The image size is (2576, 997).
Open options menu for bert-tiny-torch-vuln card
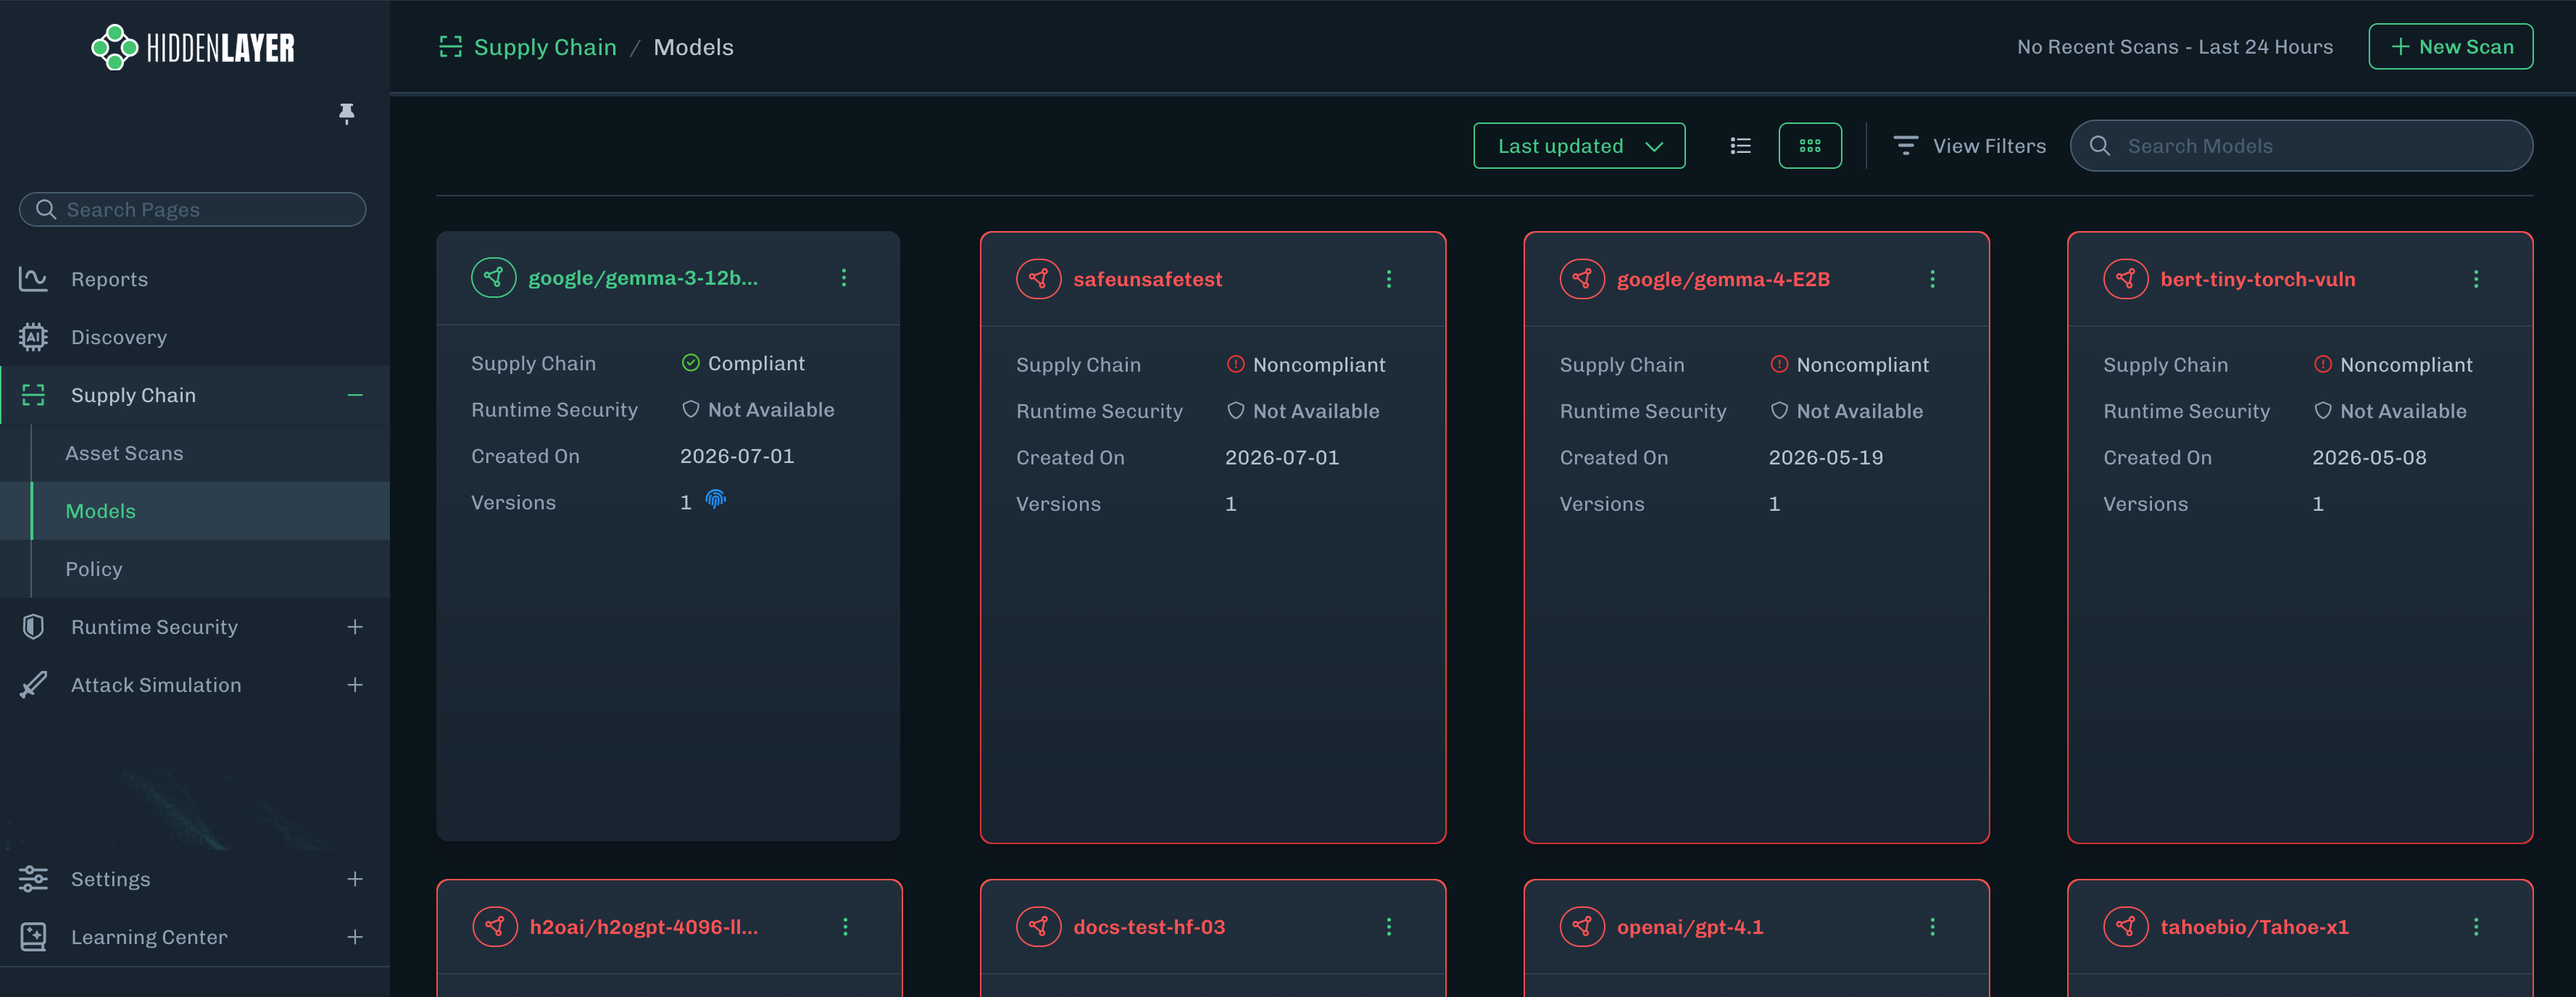[x=2476, y=279]
